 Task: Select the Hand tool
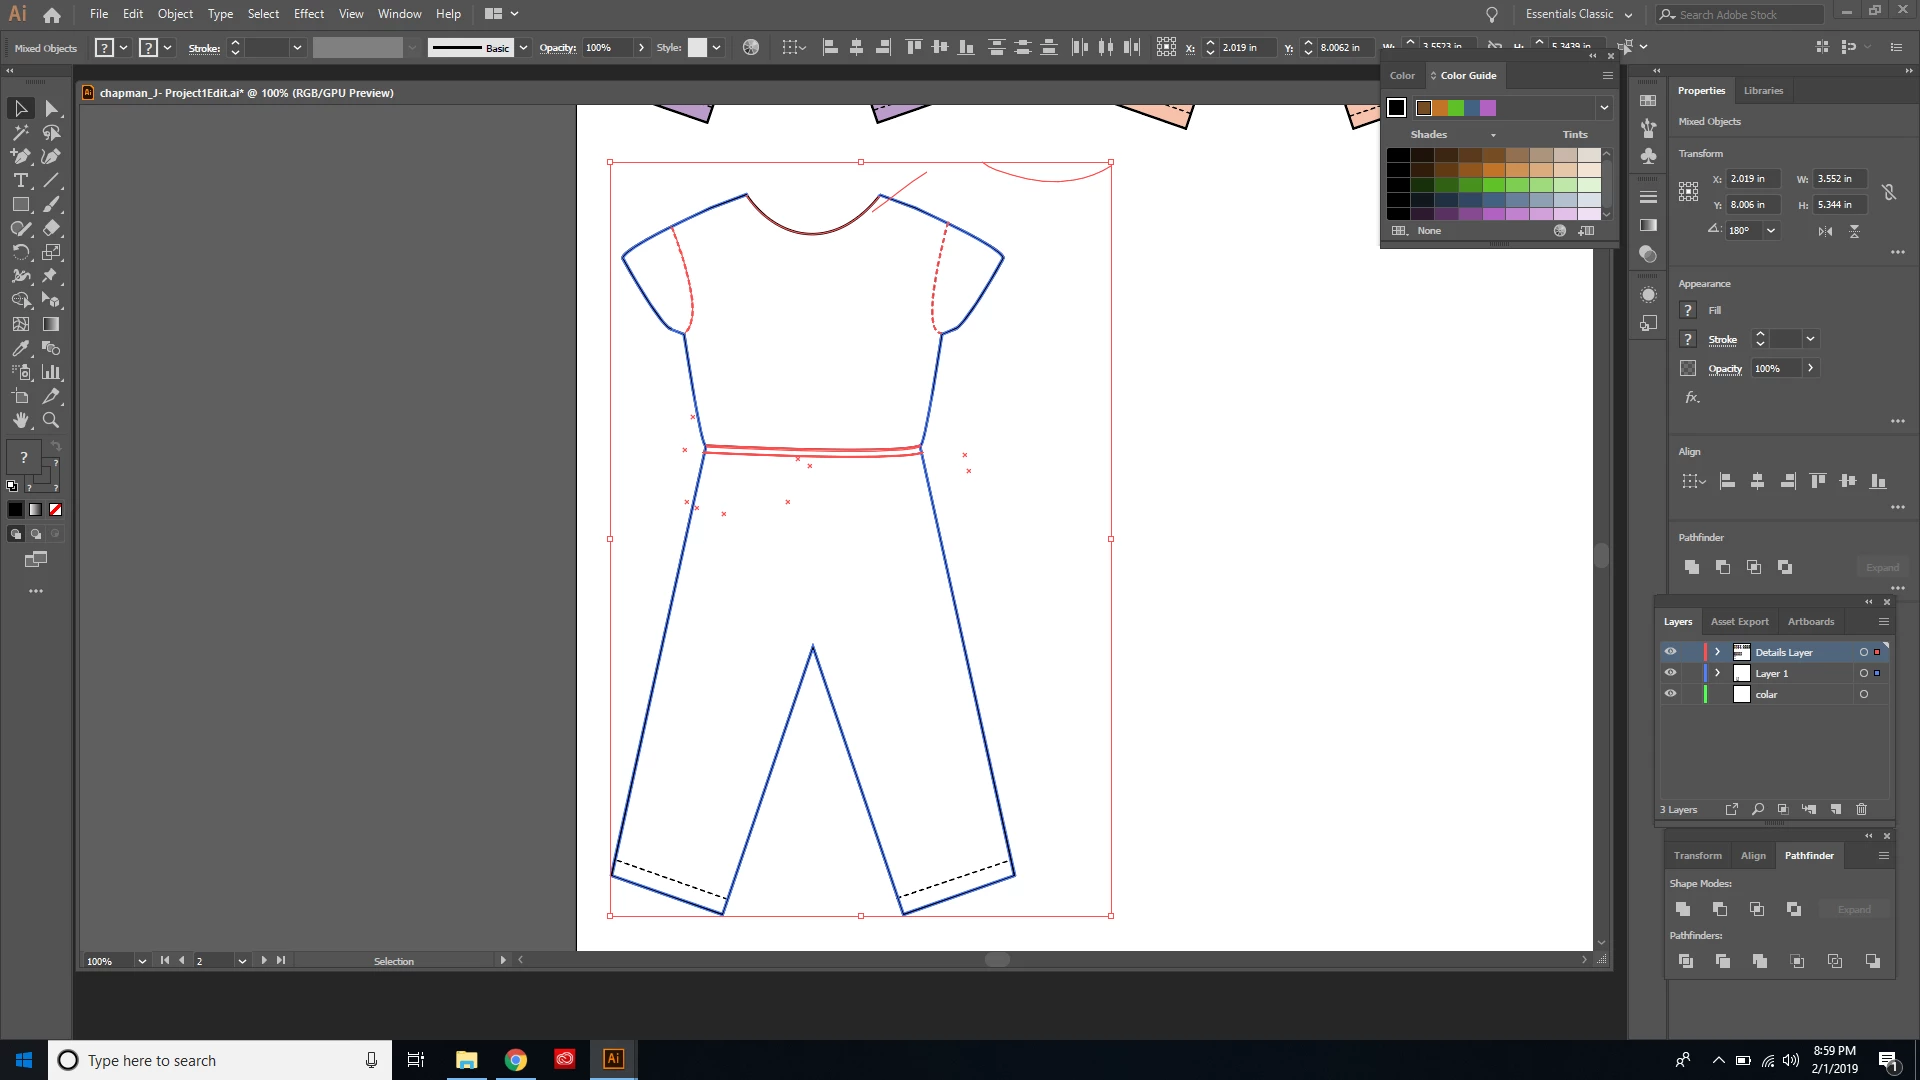tap(20, 421)
